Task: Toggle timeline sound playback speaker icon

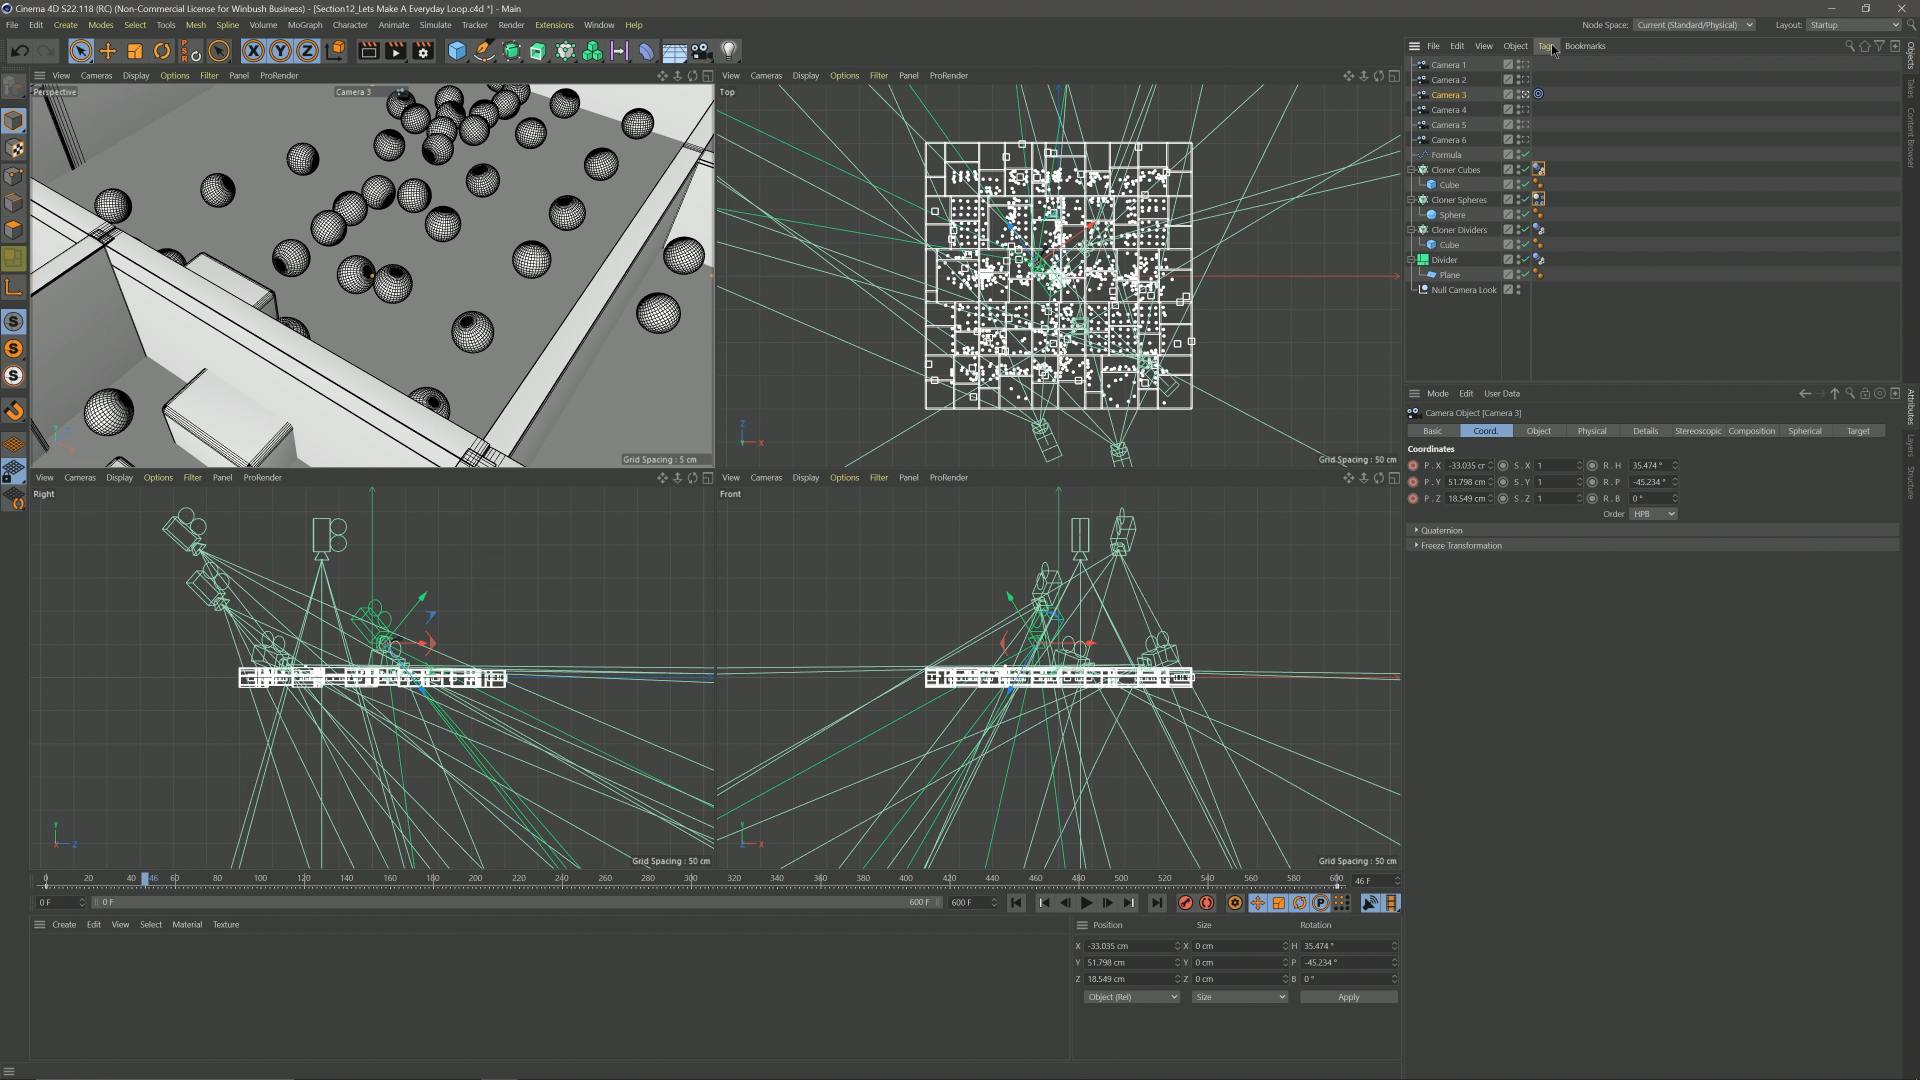Action: pyautogui.click(x=1370, y=903)
